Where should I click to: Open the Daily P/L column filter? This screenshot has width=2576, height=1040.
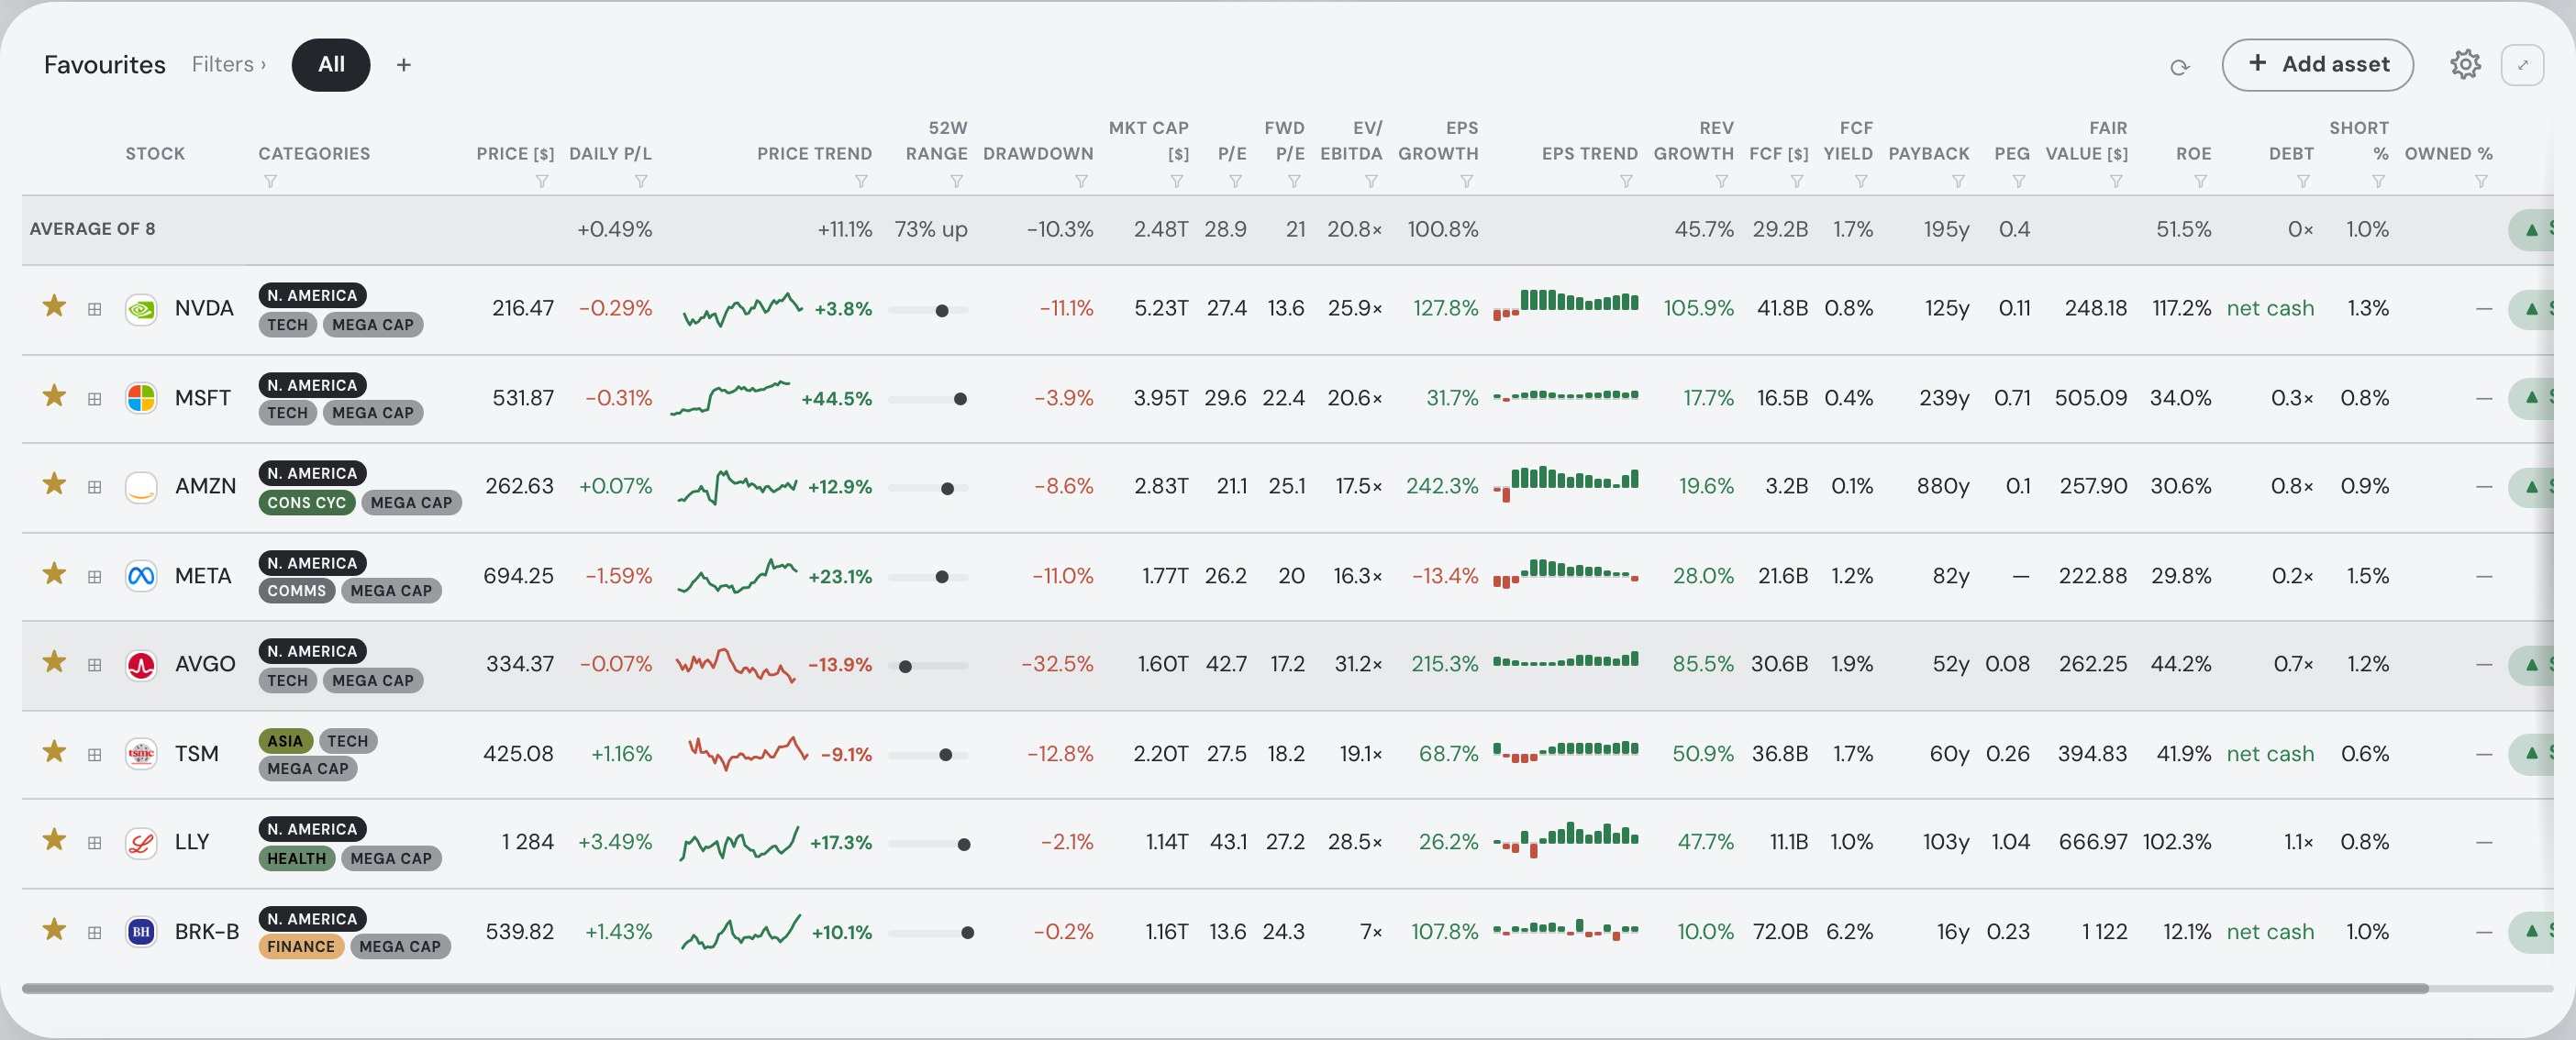pyautogui.click(x=641, y=181)
